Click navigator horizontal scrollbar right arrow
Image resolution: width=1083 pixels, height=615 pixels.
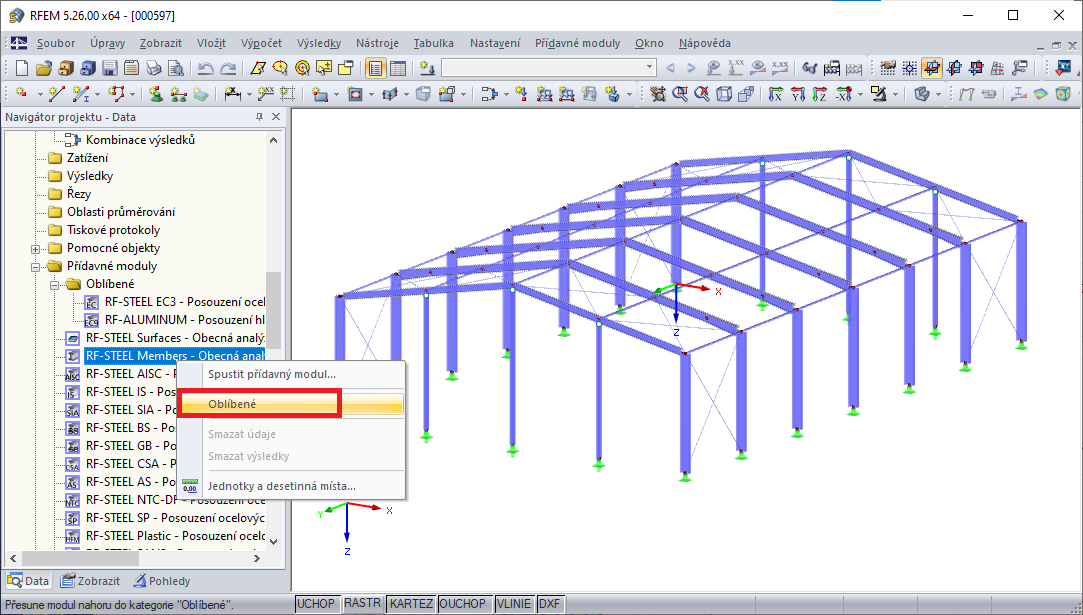pos(257,558)
